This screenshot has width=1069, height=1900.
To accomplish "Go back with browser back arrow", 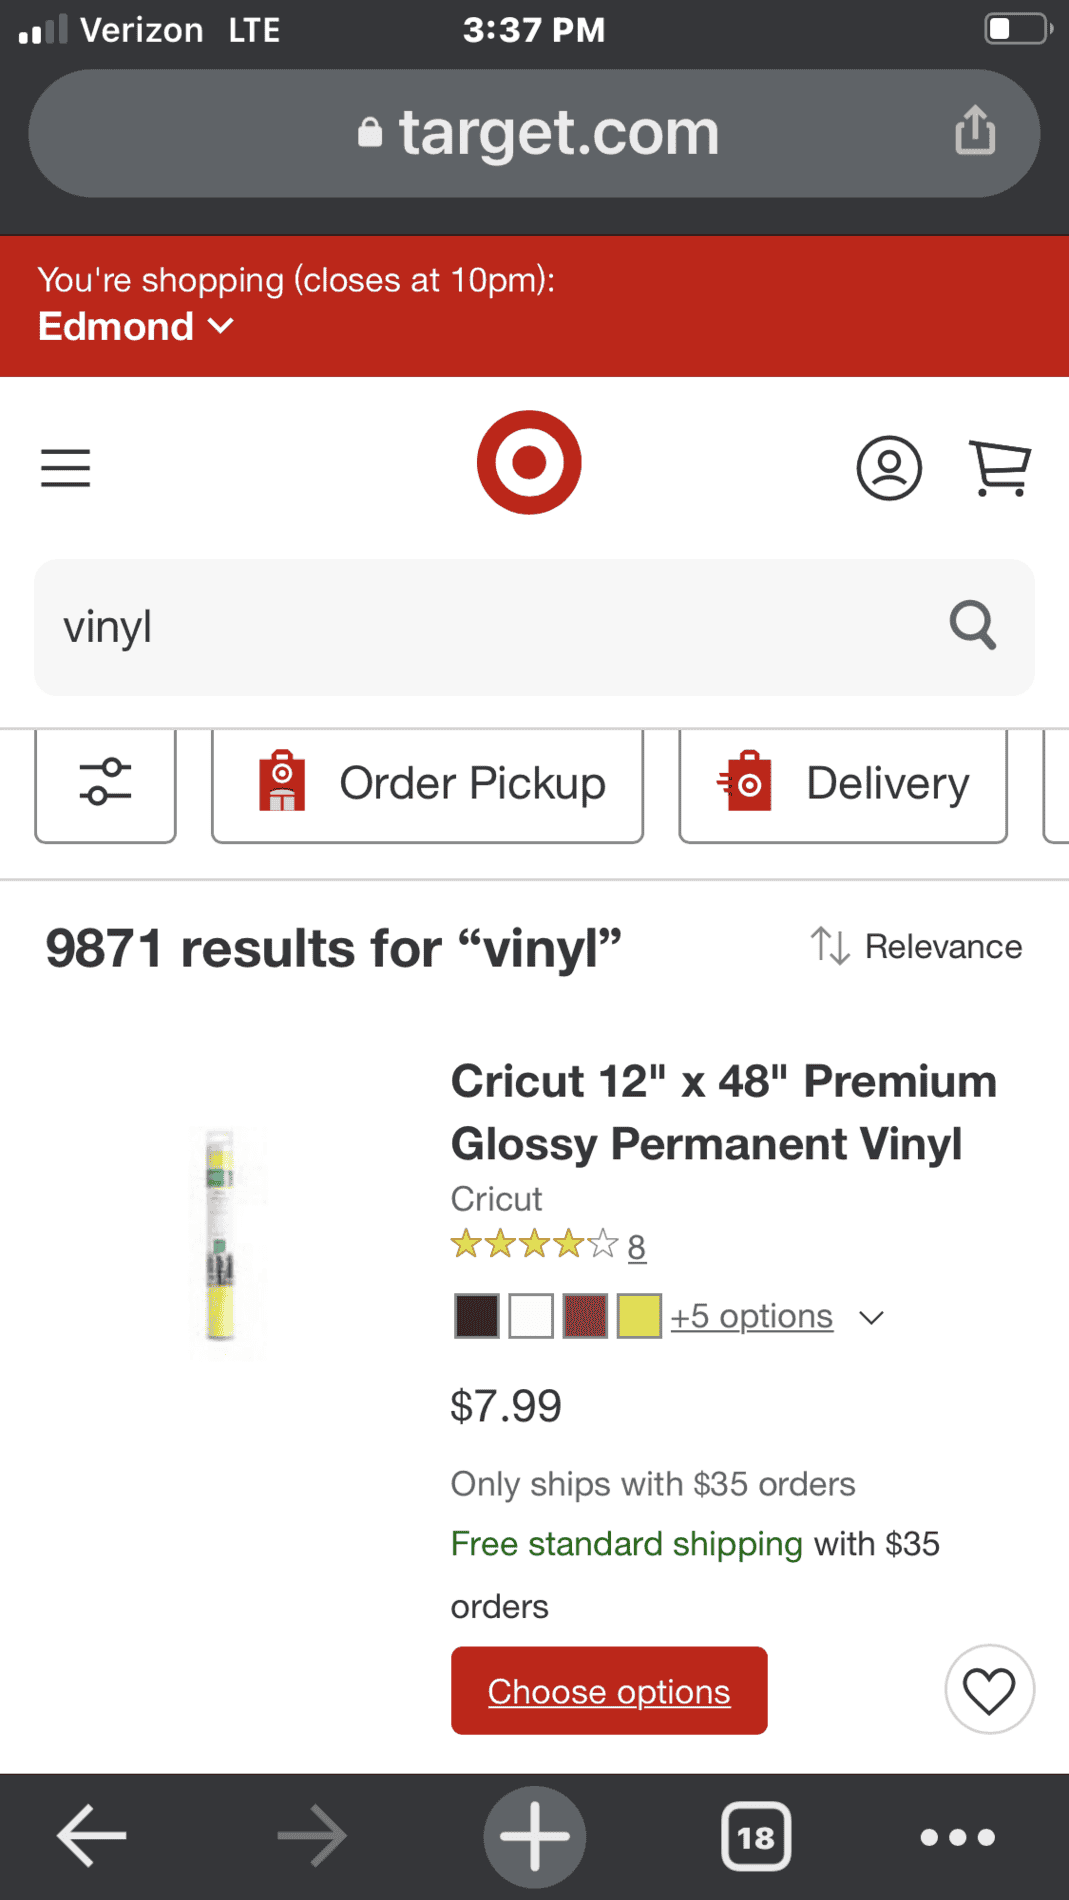I will 92,1836.
